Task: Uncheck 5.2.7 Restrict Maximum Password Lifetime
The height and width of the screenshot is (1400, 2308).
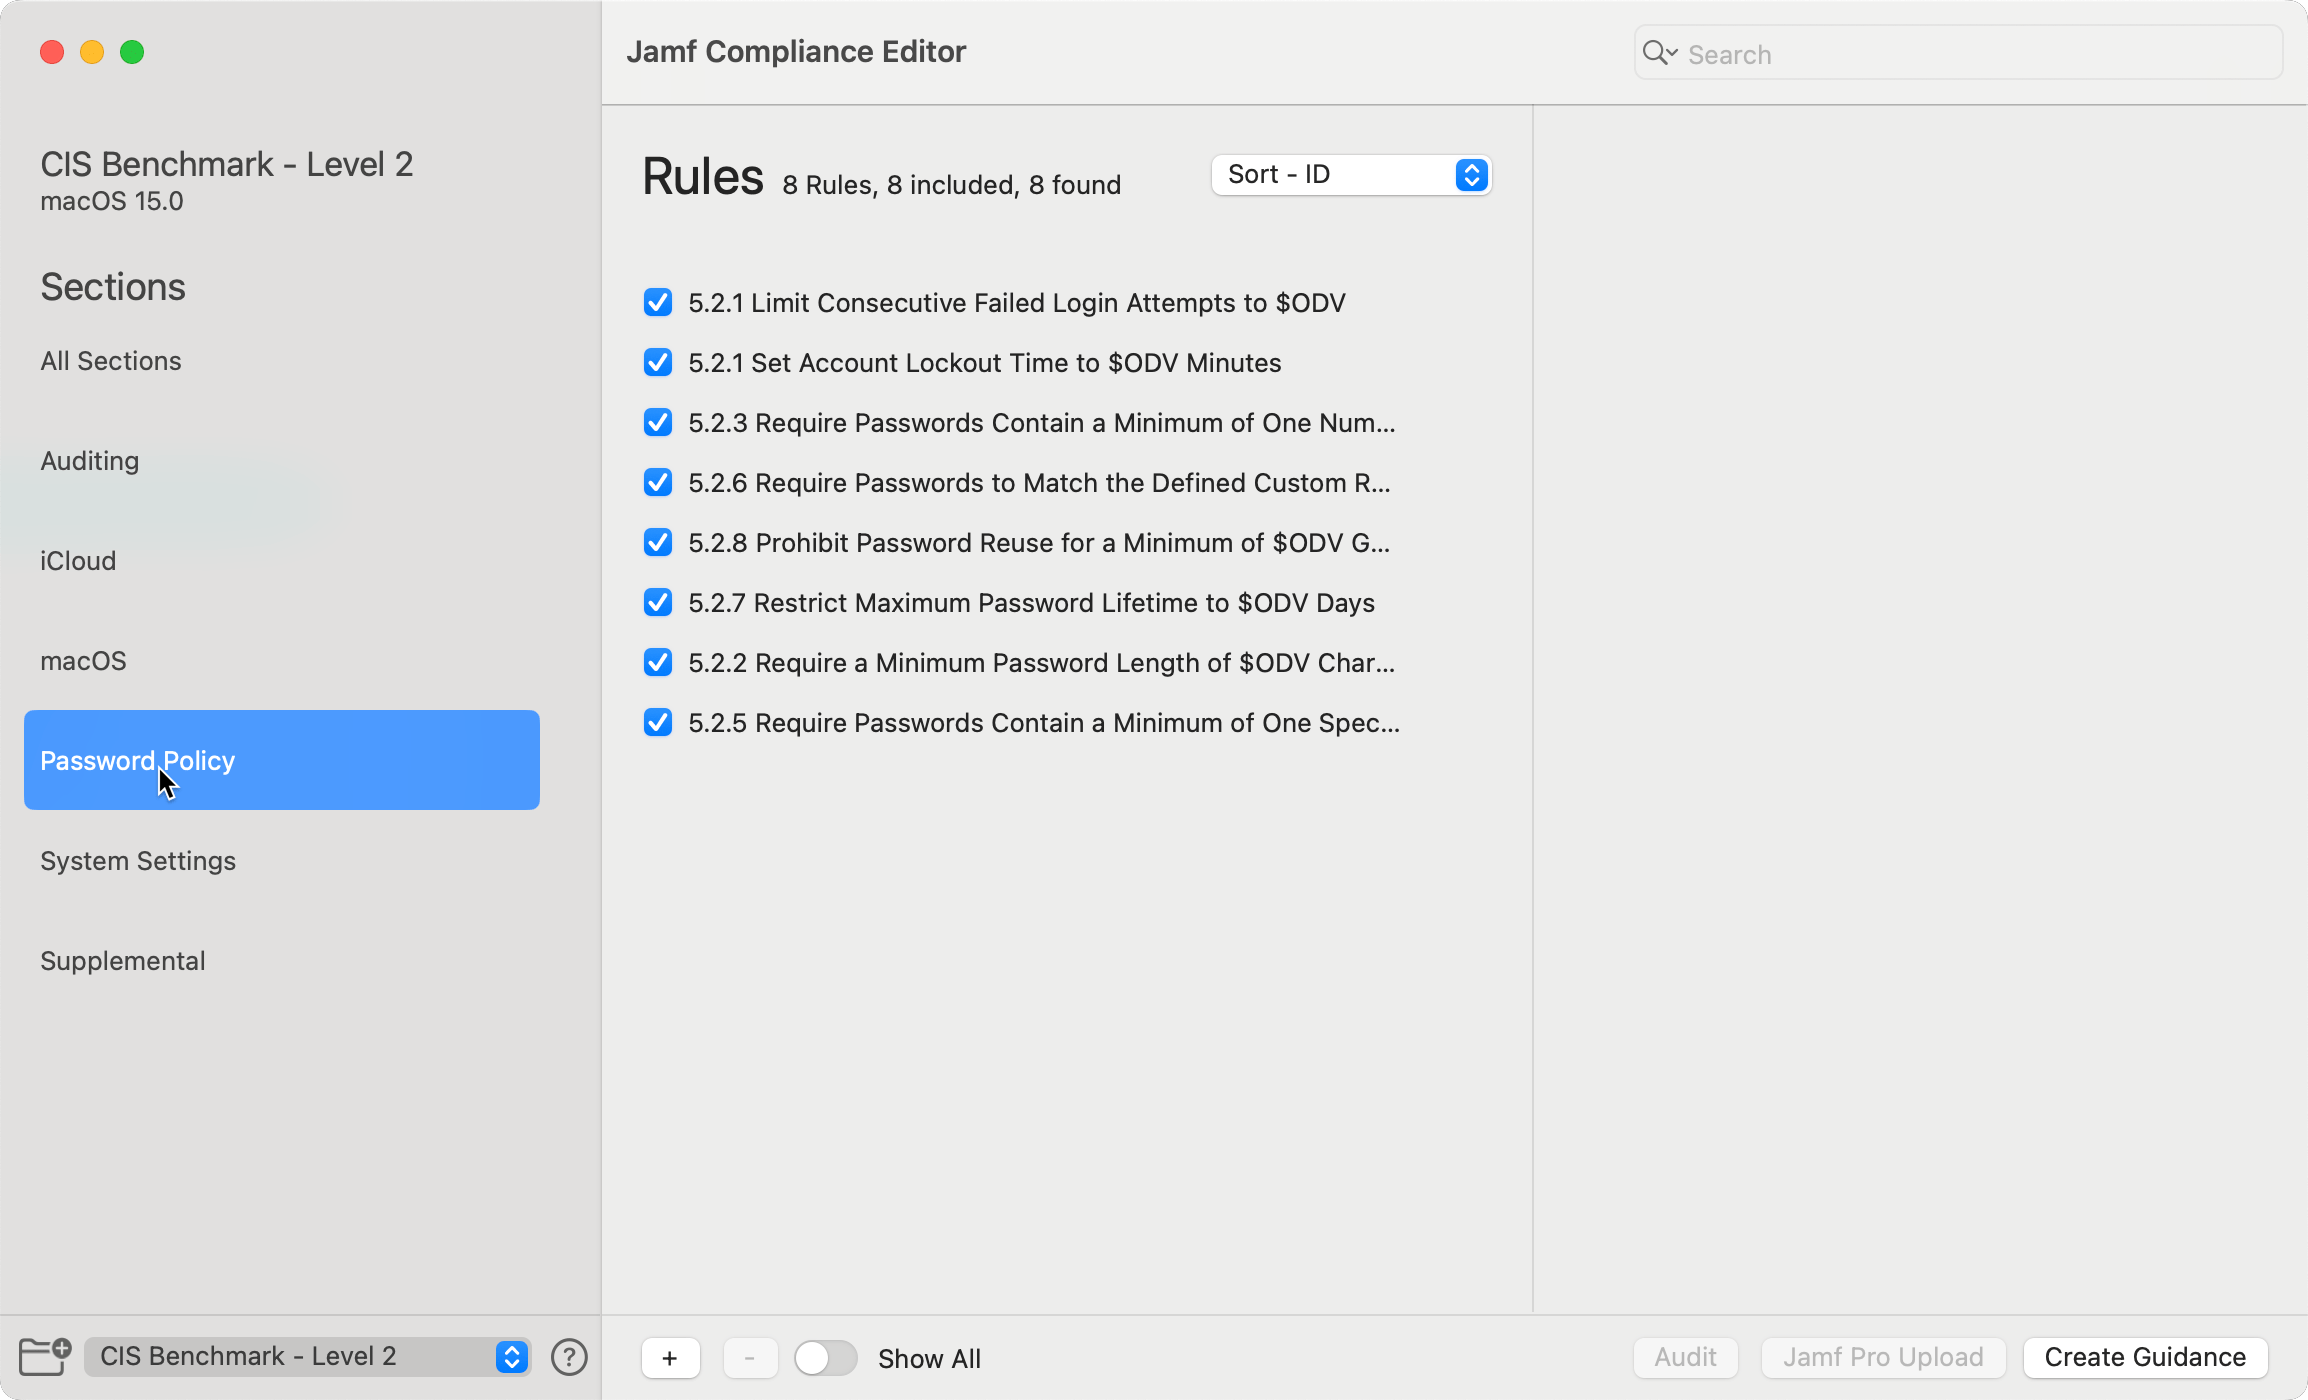Action: 658,602
